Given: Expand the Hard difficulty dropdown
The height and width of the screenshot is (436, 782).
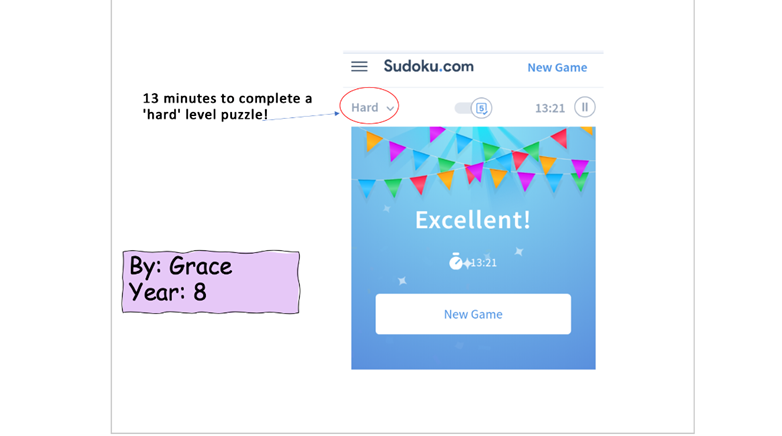Looking at the screenshot, I should (372, 107).
